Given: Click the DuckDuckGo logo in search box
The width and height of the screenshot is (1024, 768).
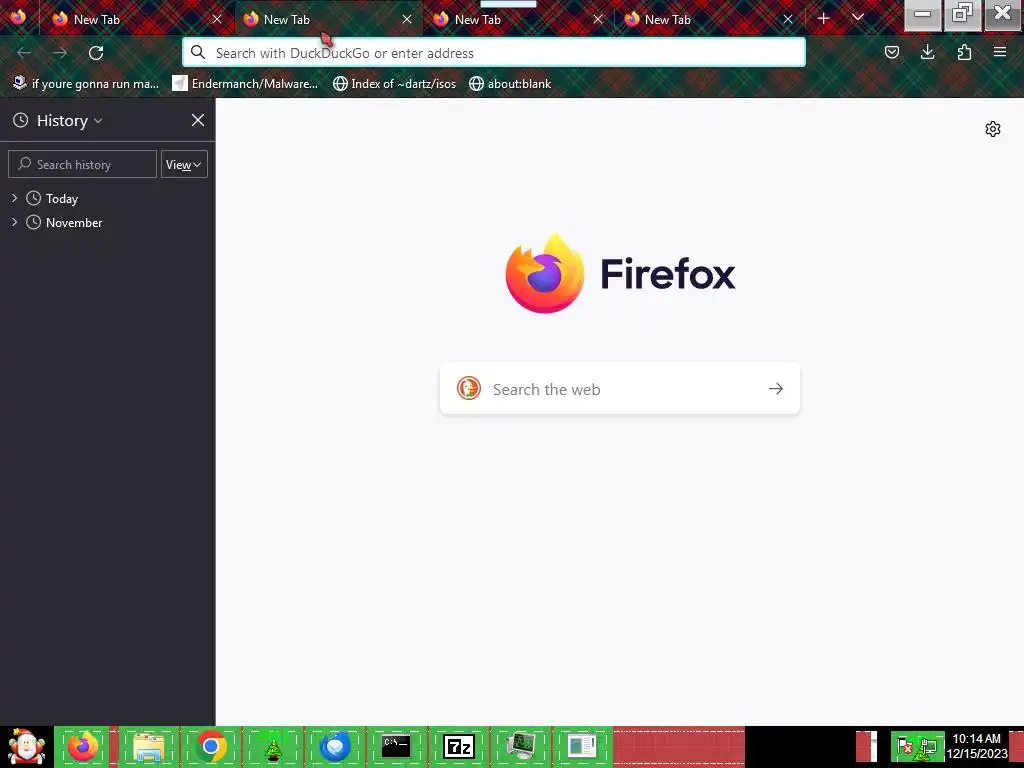Looking at the screenshot, I should pyautogui.click(x=469, y=389).
